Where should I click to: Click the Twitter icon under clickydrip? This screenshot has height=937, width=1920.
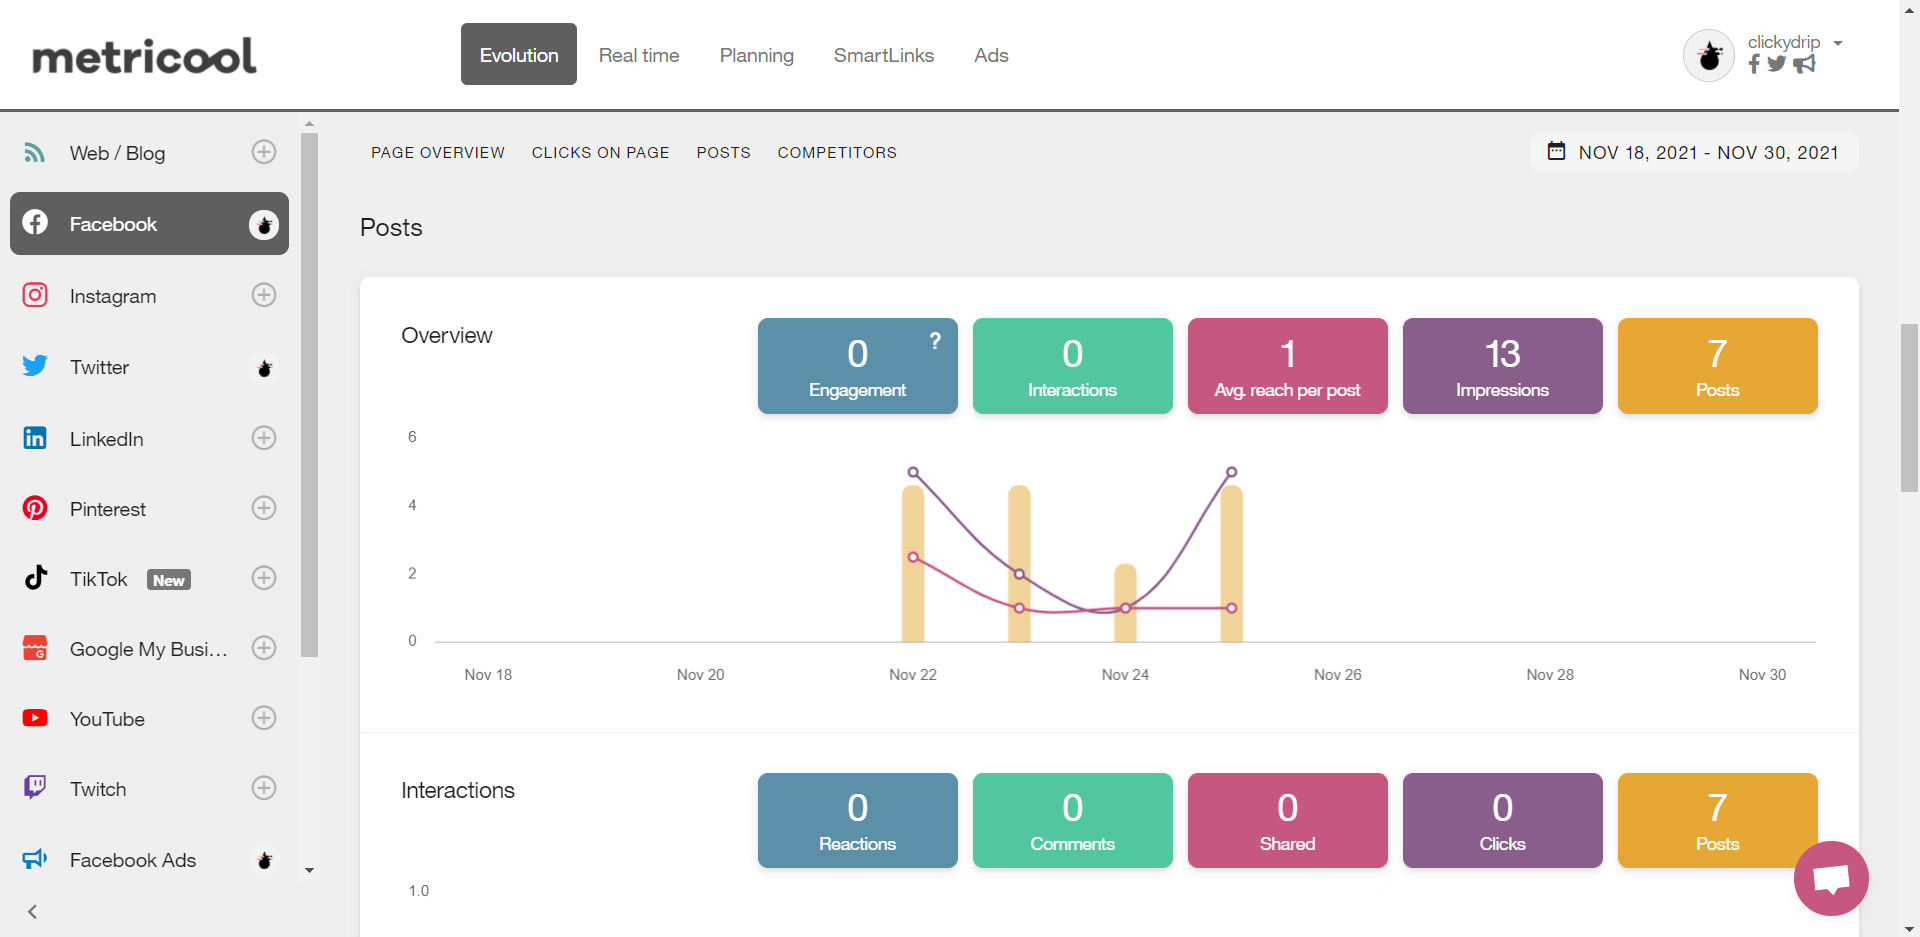click(x=1776, y=64)
